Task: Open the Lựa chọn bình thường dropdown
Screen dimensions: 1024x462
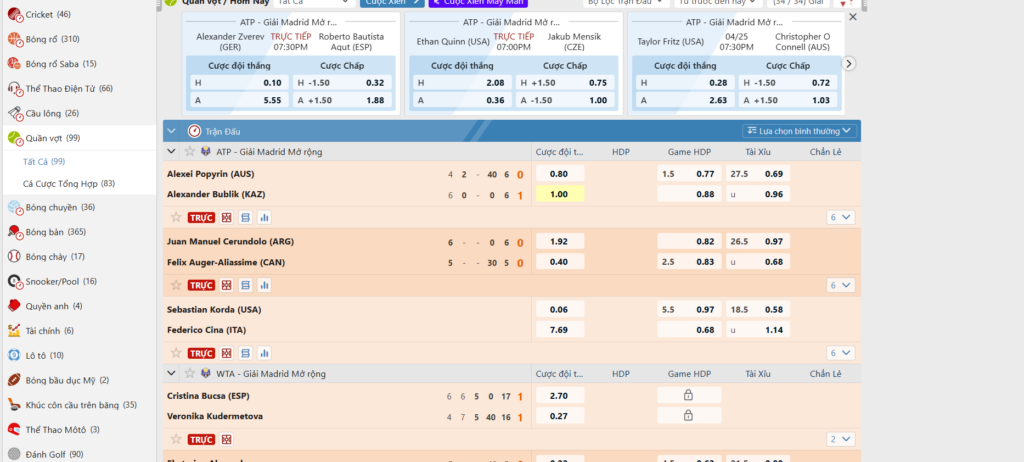Action: [x=800, y=130]
